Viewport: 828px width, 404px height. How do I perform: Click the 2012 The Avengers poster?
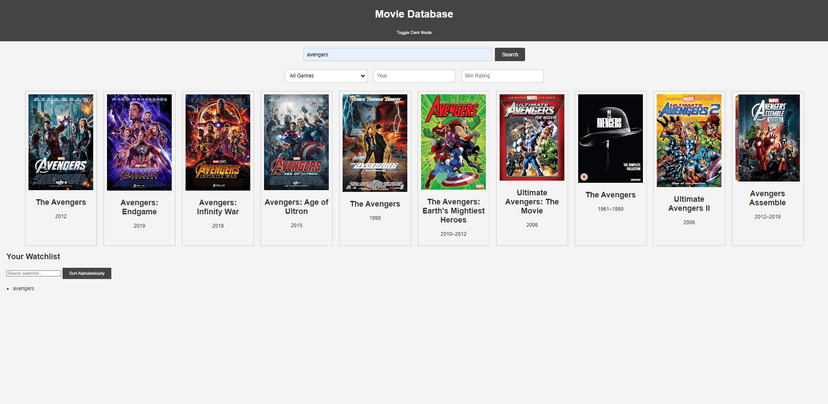[61, 142]
